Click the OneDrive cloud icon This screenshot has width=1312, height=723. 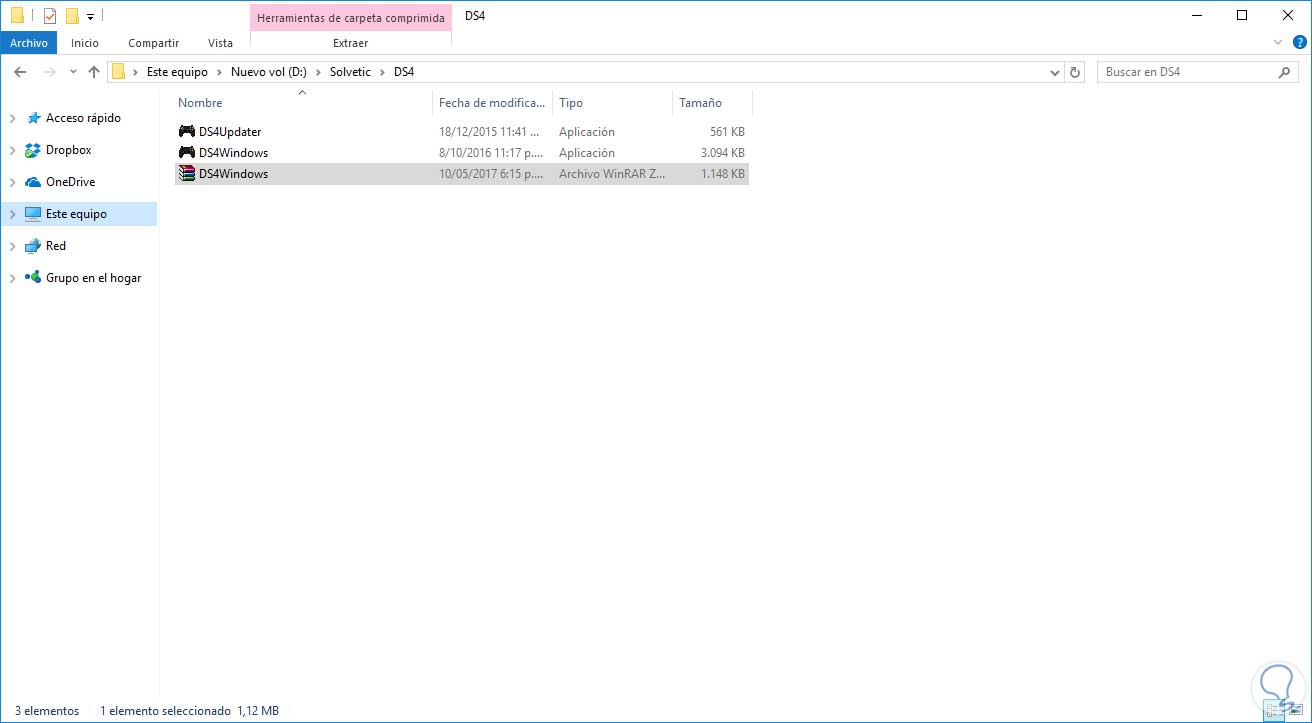pos(33,182)
